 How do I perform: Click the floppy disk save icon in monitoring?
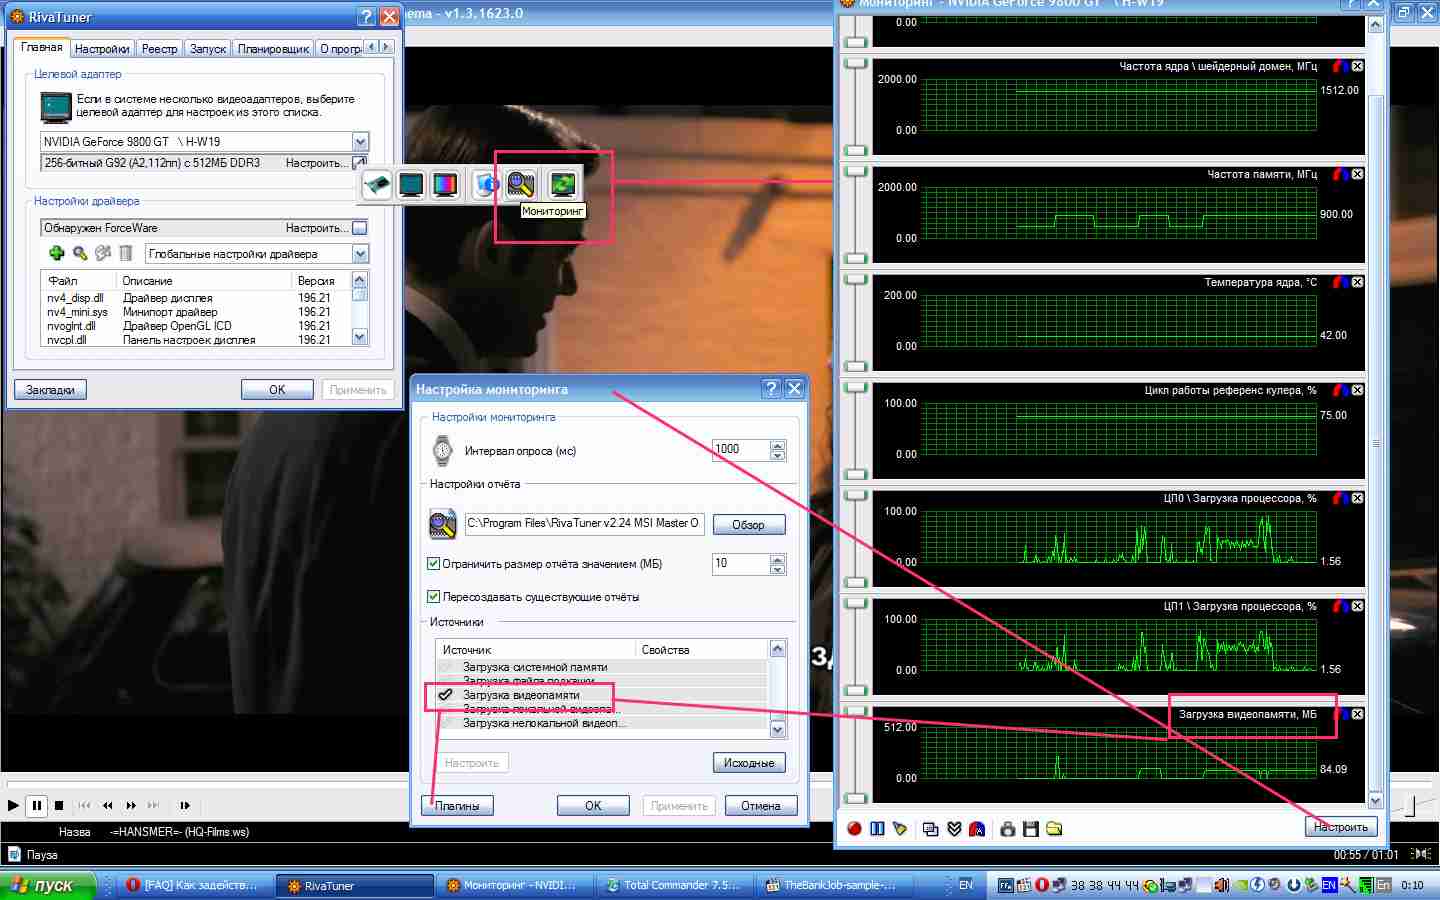click(x=1030, y=829)
